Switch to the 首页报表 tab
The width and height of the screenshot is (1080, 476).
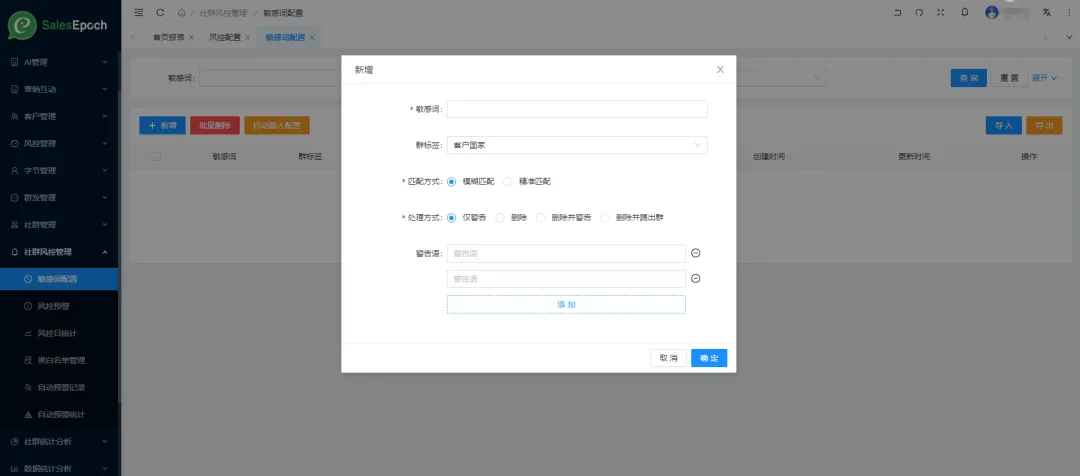point(168,37)
